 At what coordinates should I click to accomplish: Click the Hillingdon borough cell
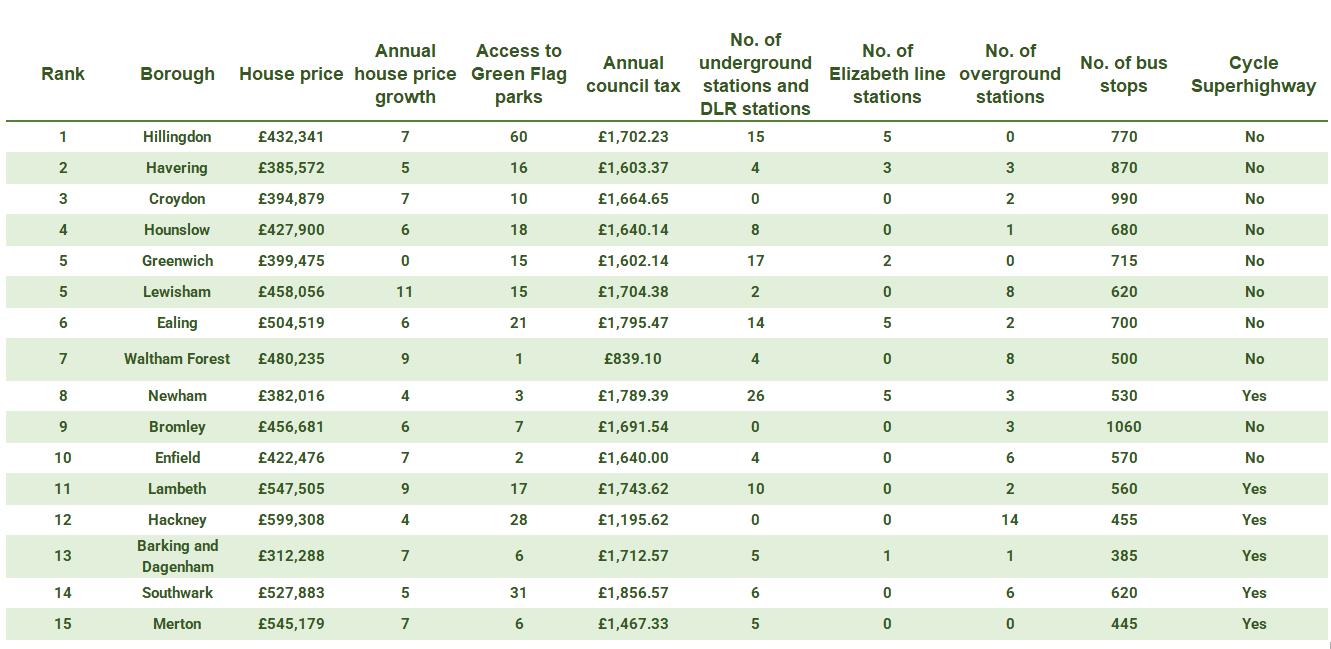[177, 137]
